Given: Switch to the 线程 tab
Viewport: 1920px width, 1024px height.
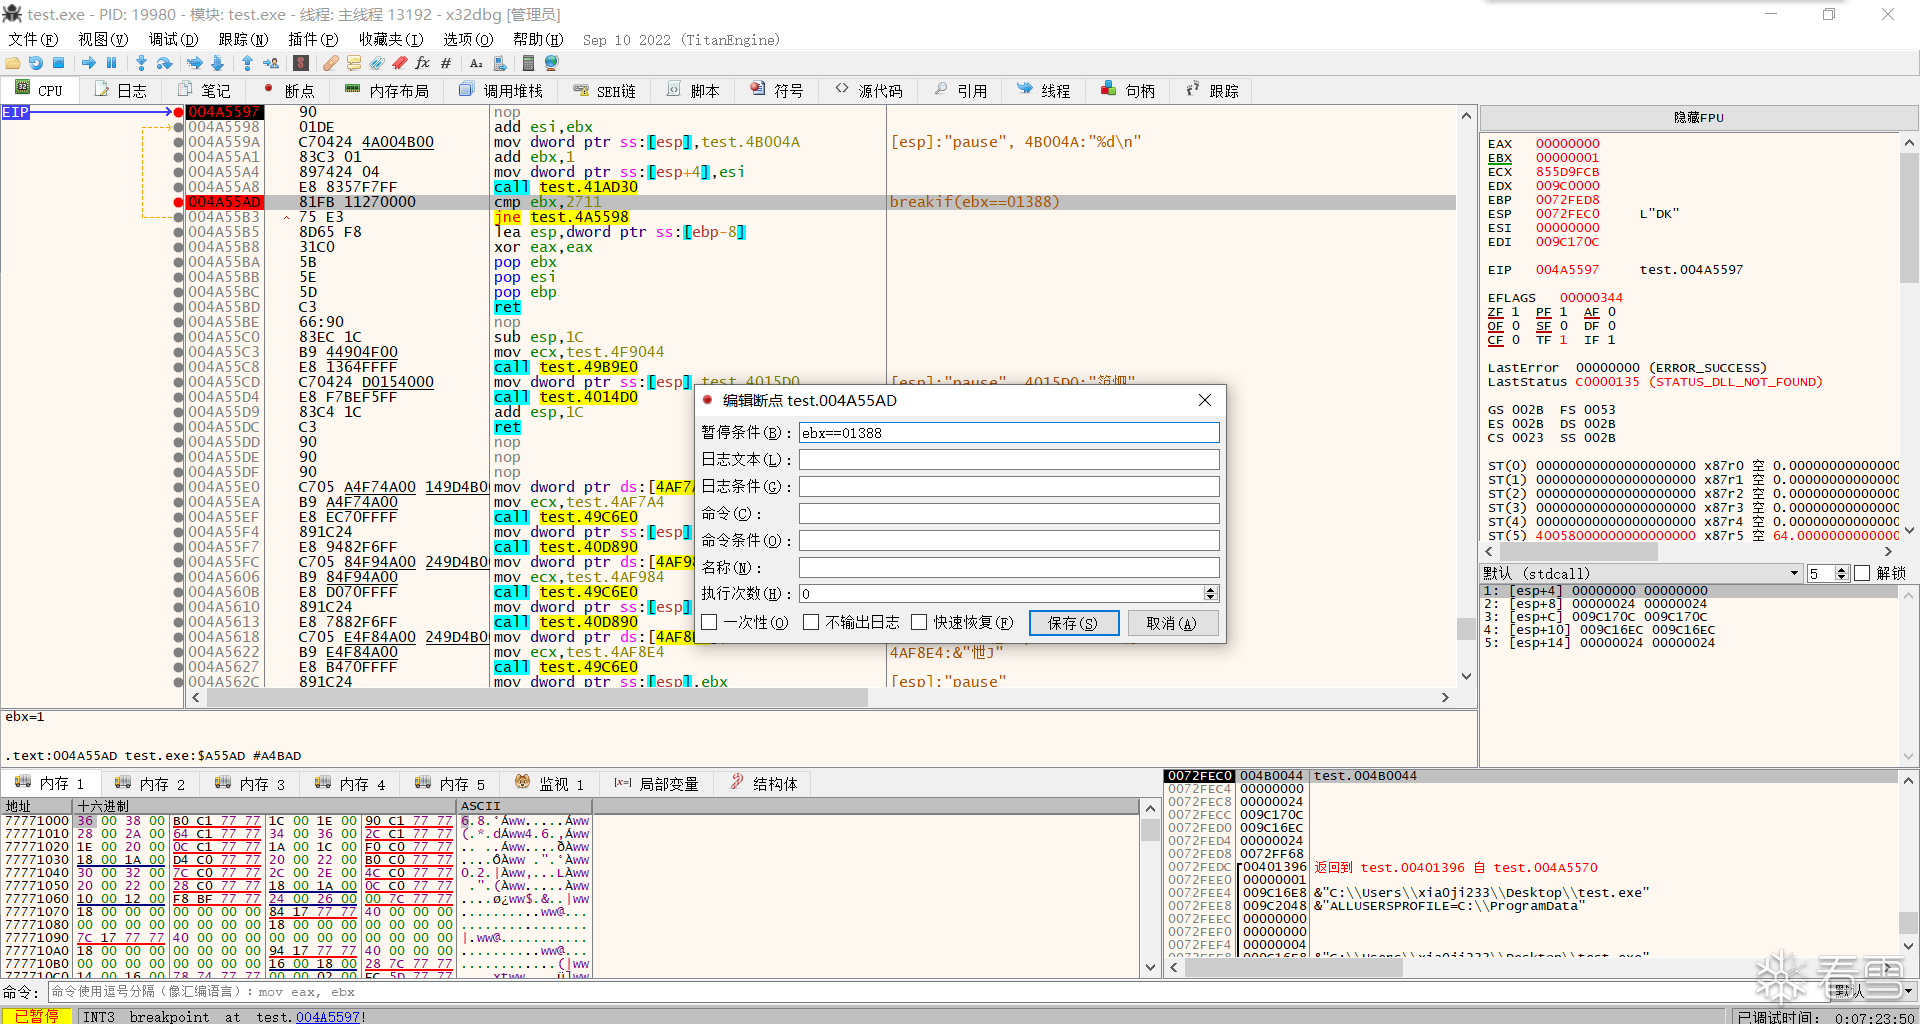Looking at the screenshot, I should (1044, 90).
